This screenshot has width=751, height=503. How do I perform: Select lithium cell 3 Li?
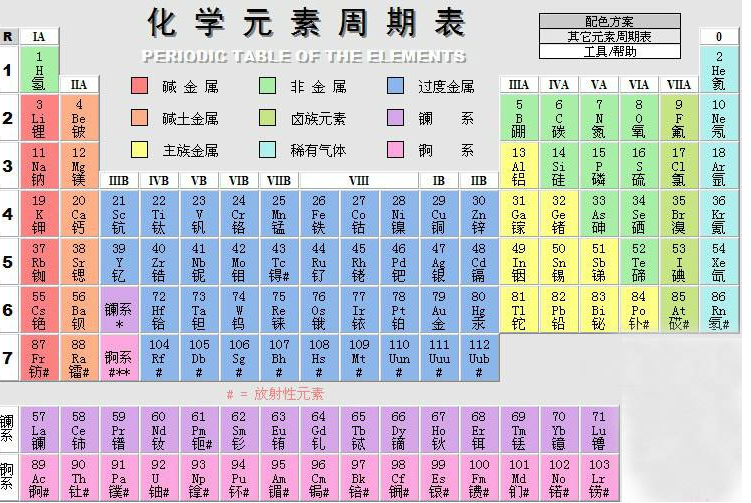tap(39, 118)
